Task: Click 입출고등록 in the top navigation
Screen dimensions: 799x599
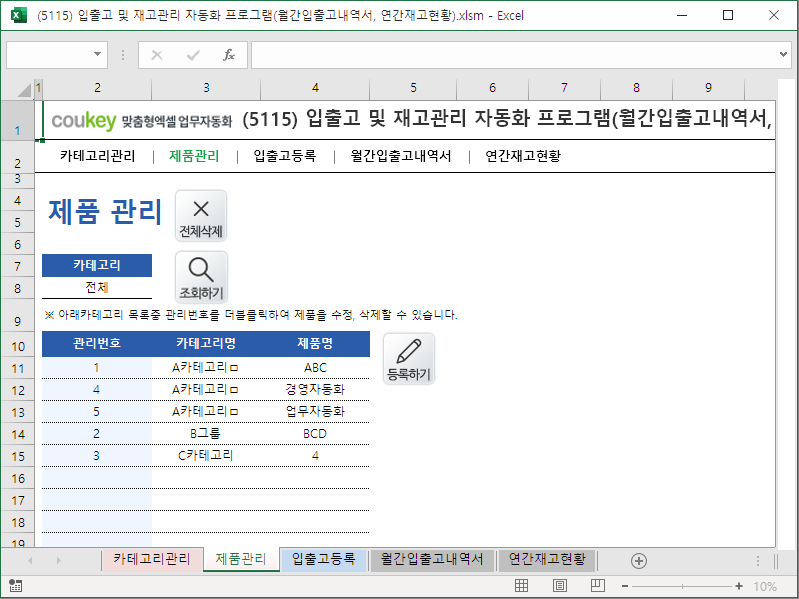Action: pyautogui.click(x=285, y=156)
